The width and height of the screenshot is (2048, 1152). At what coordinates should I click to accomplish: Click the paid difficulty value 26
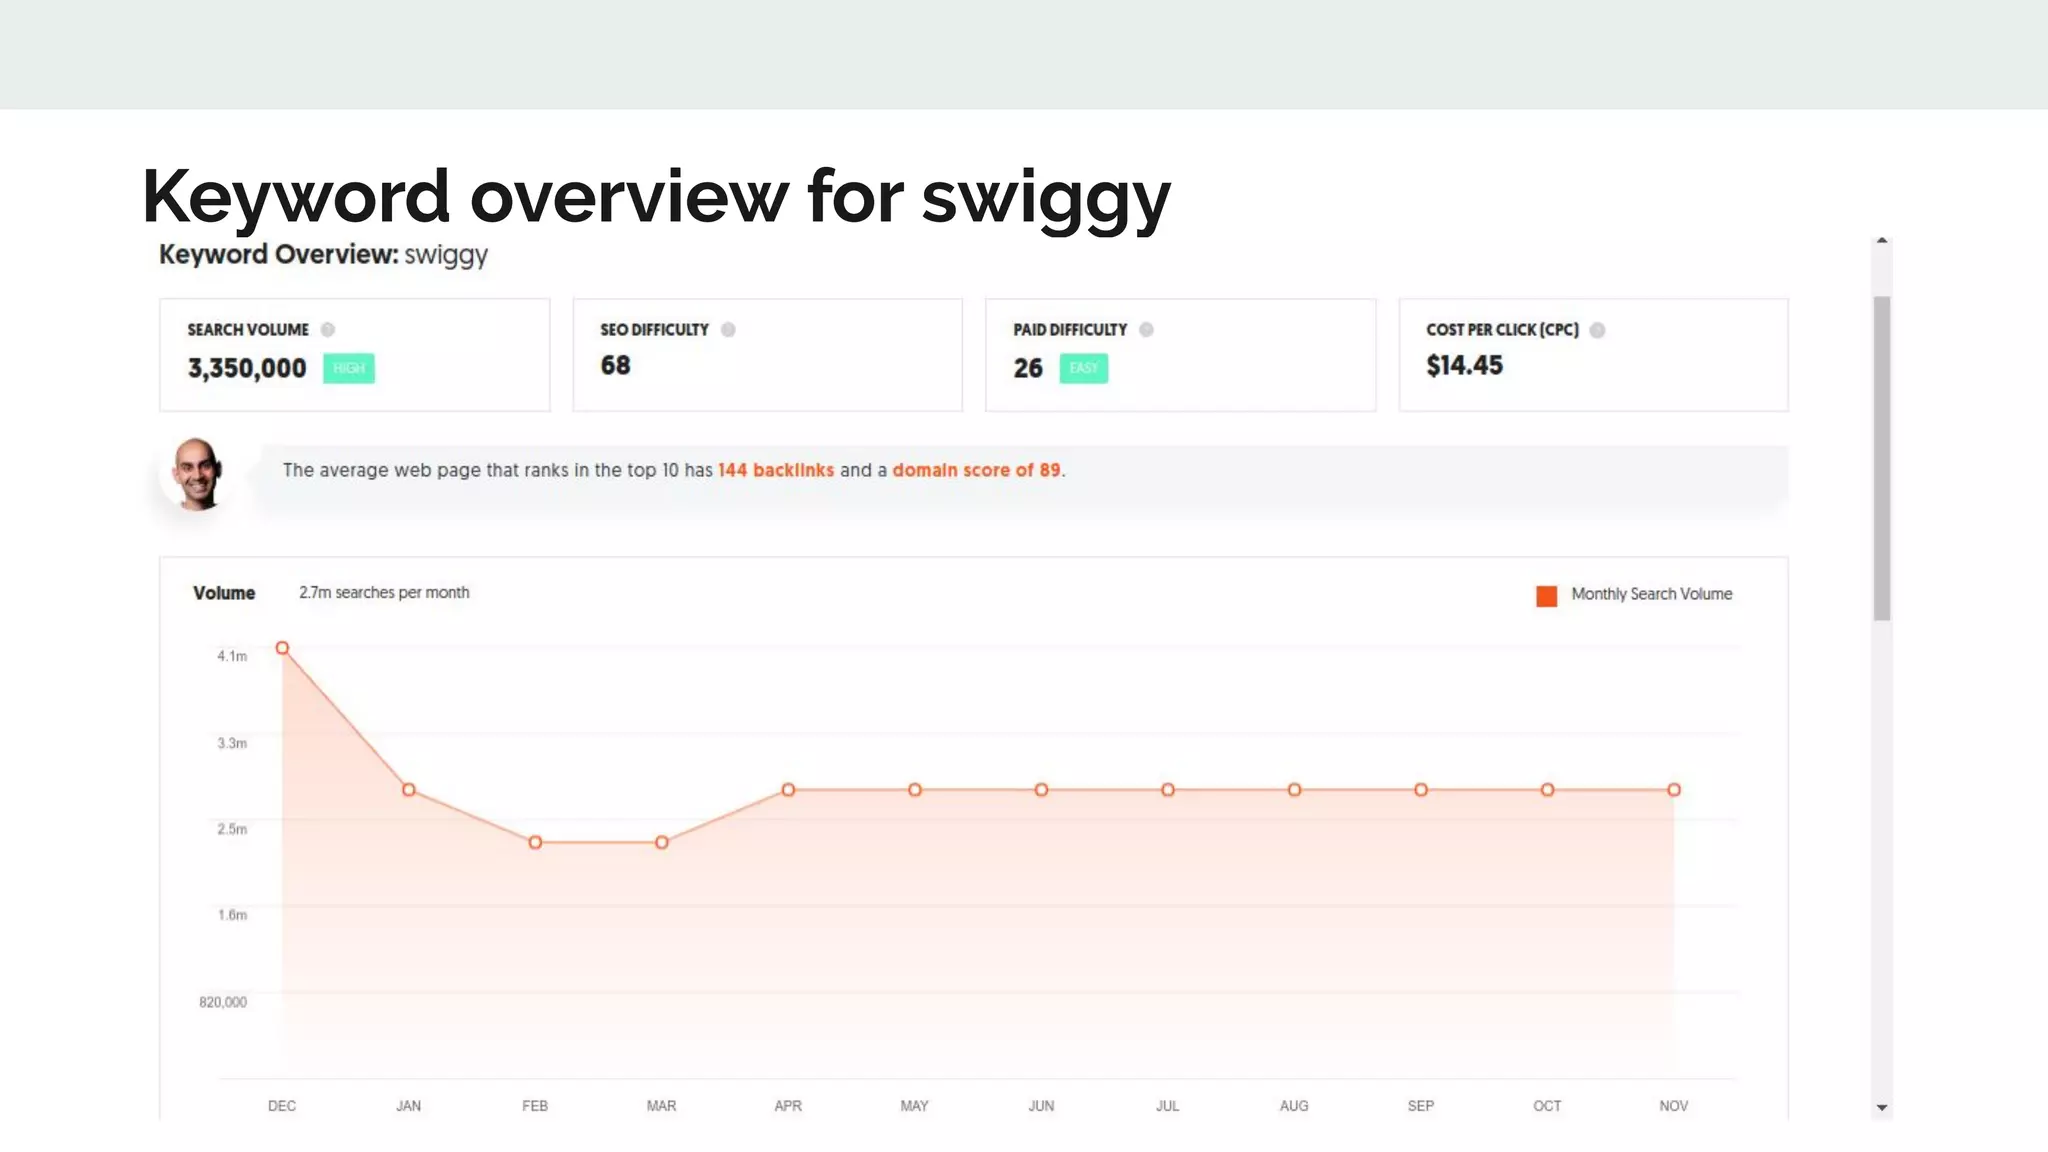(x=1028, y=369)
